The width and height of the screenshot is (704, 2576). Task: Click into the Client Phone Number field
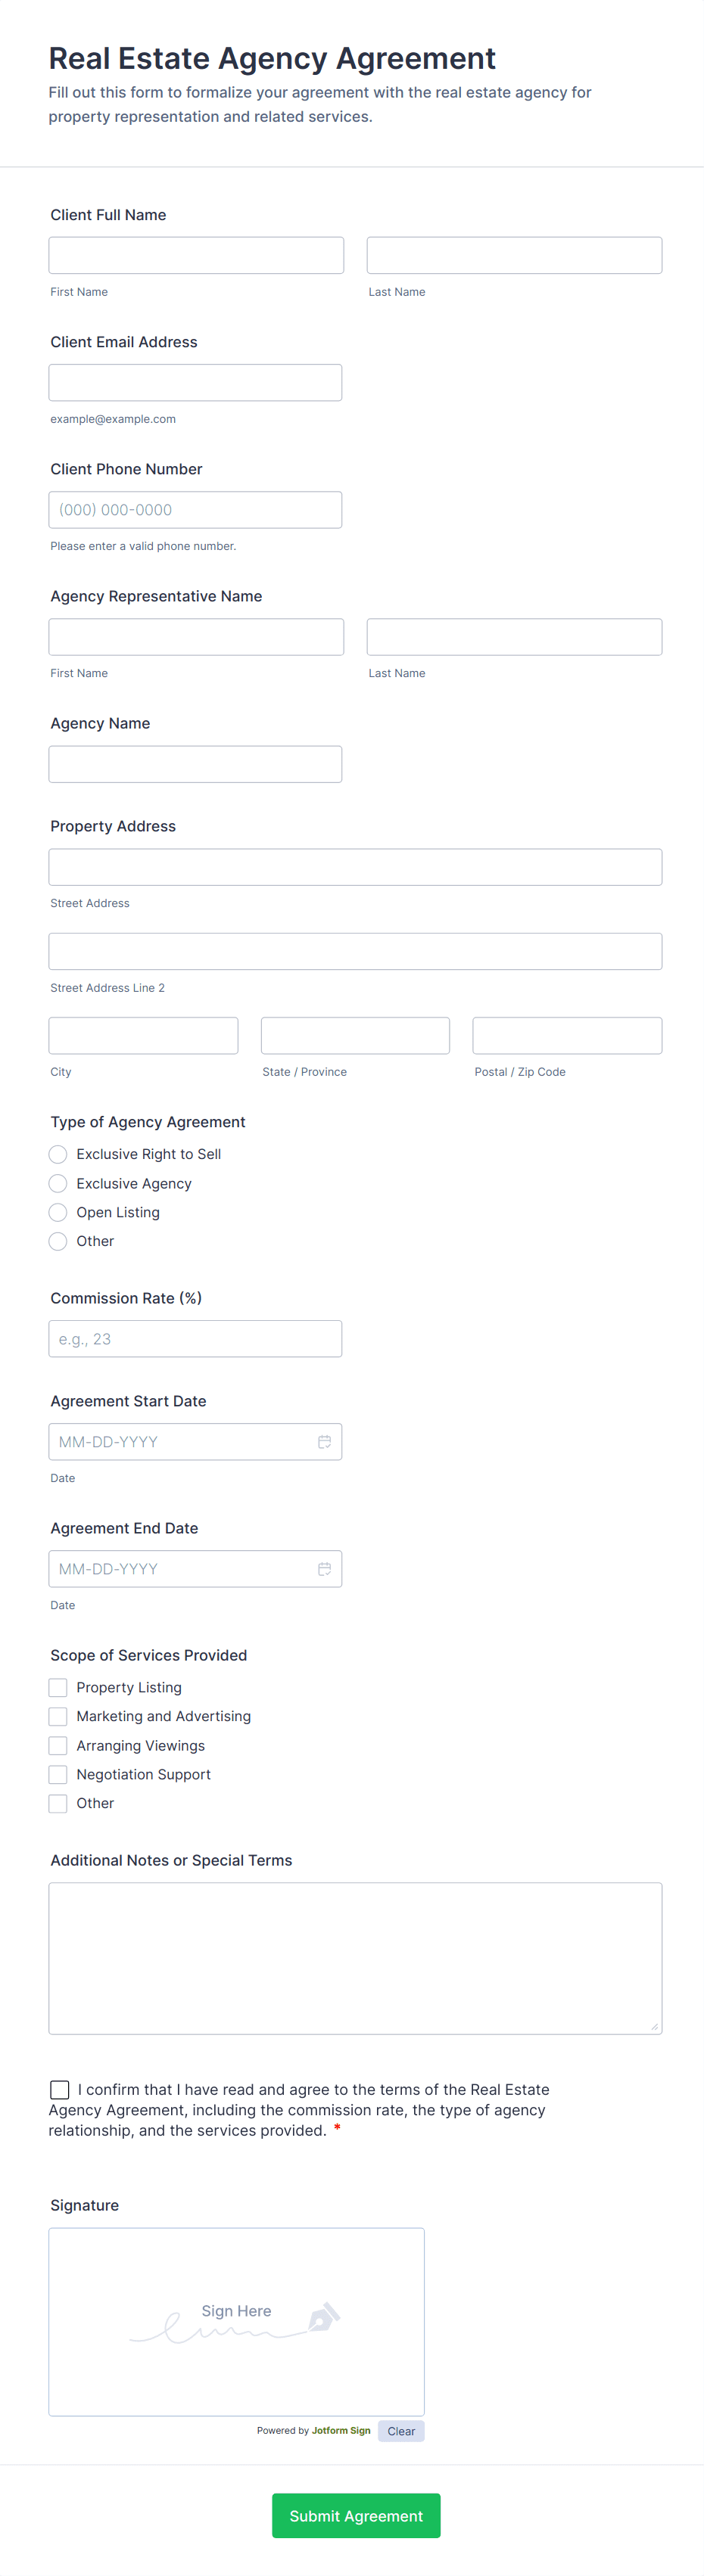coord(195,509)
